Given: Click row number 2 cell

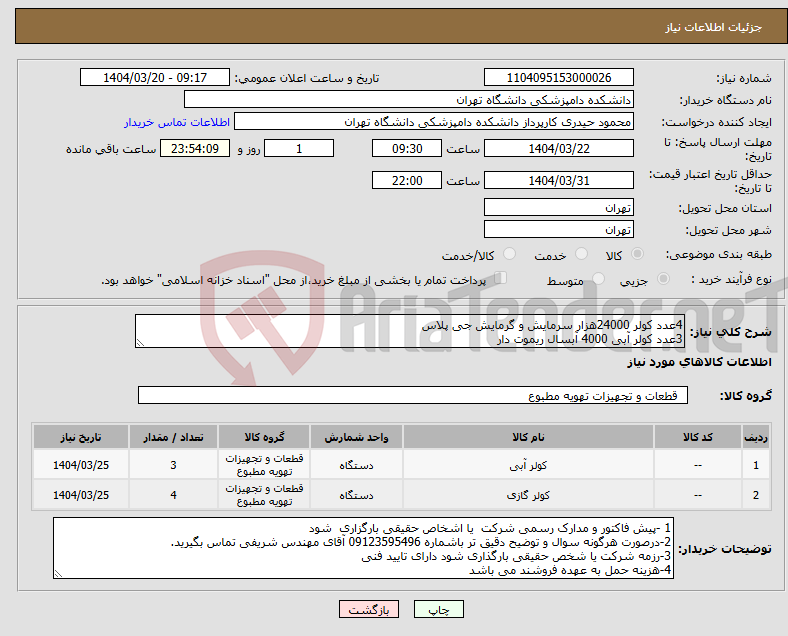Looking at the screenshot, I should [755, 495].
